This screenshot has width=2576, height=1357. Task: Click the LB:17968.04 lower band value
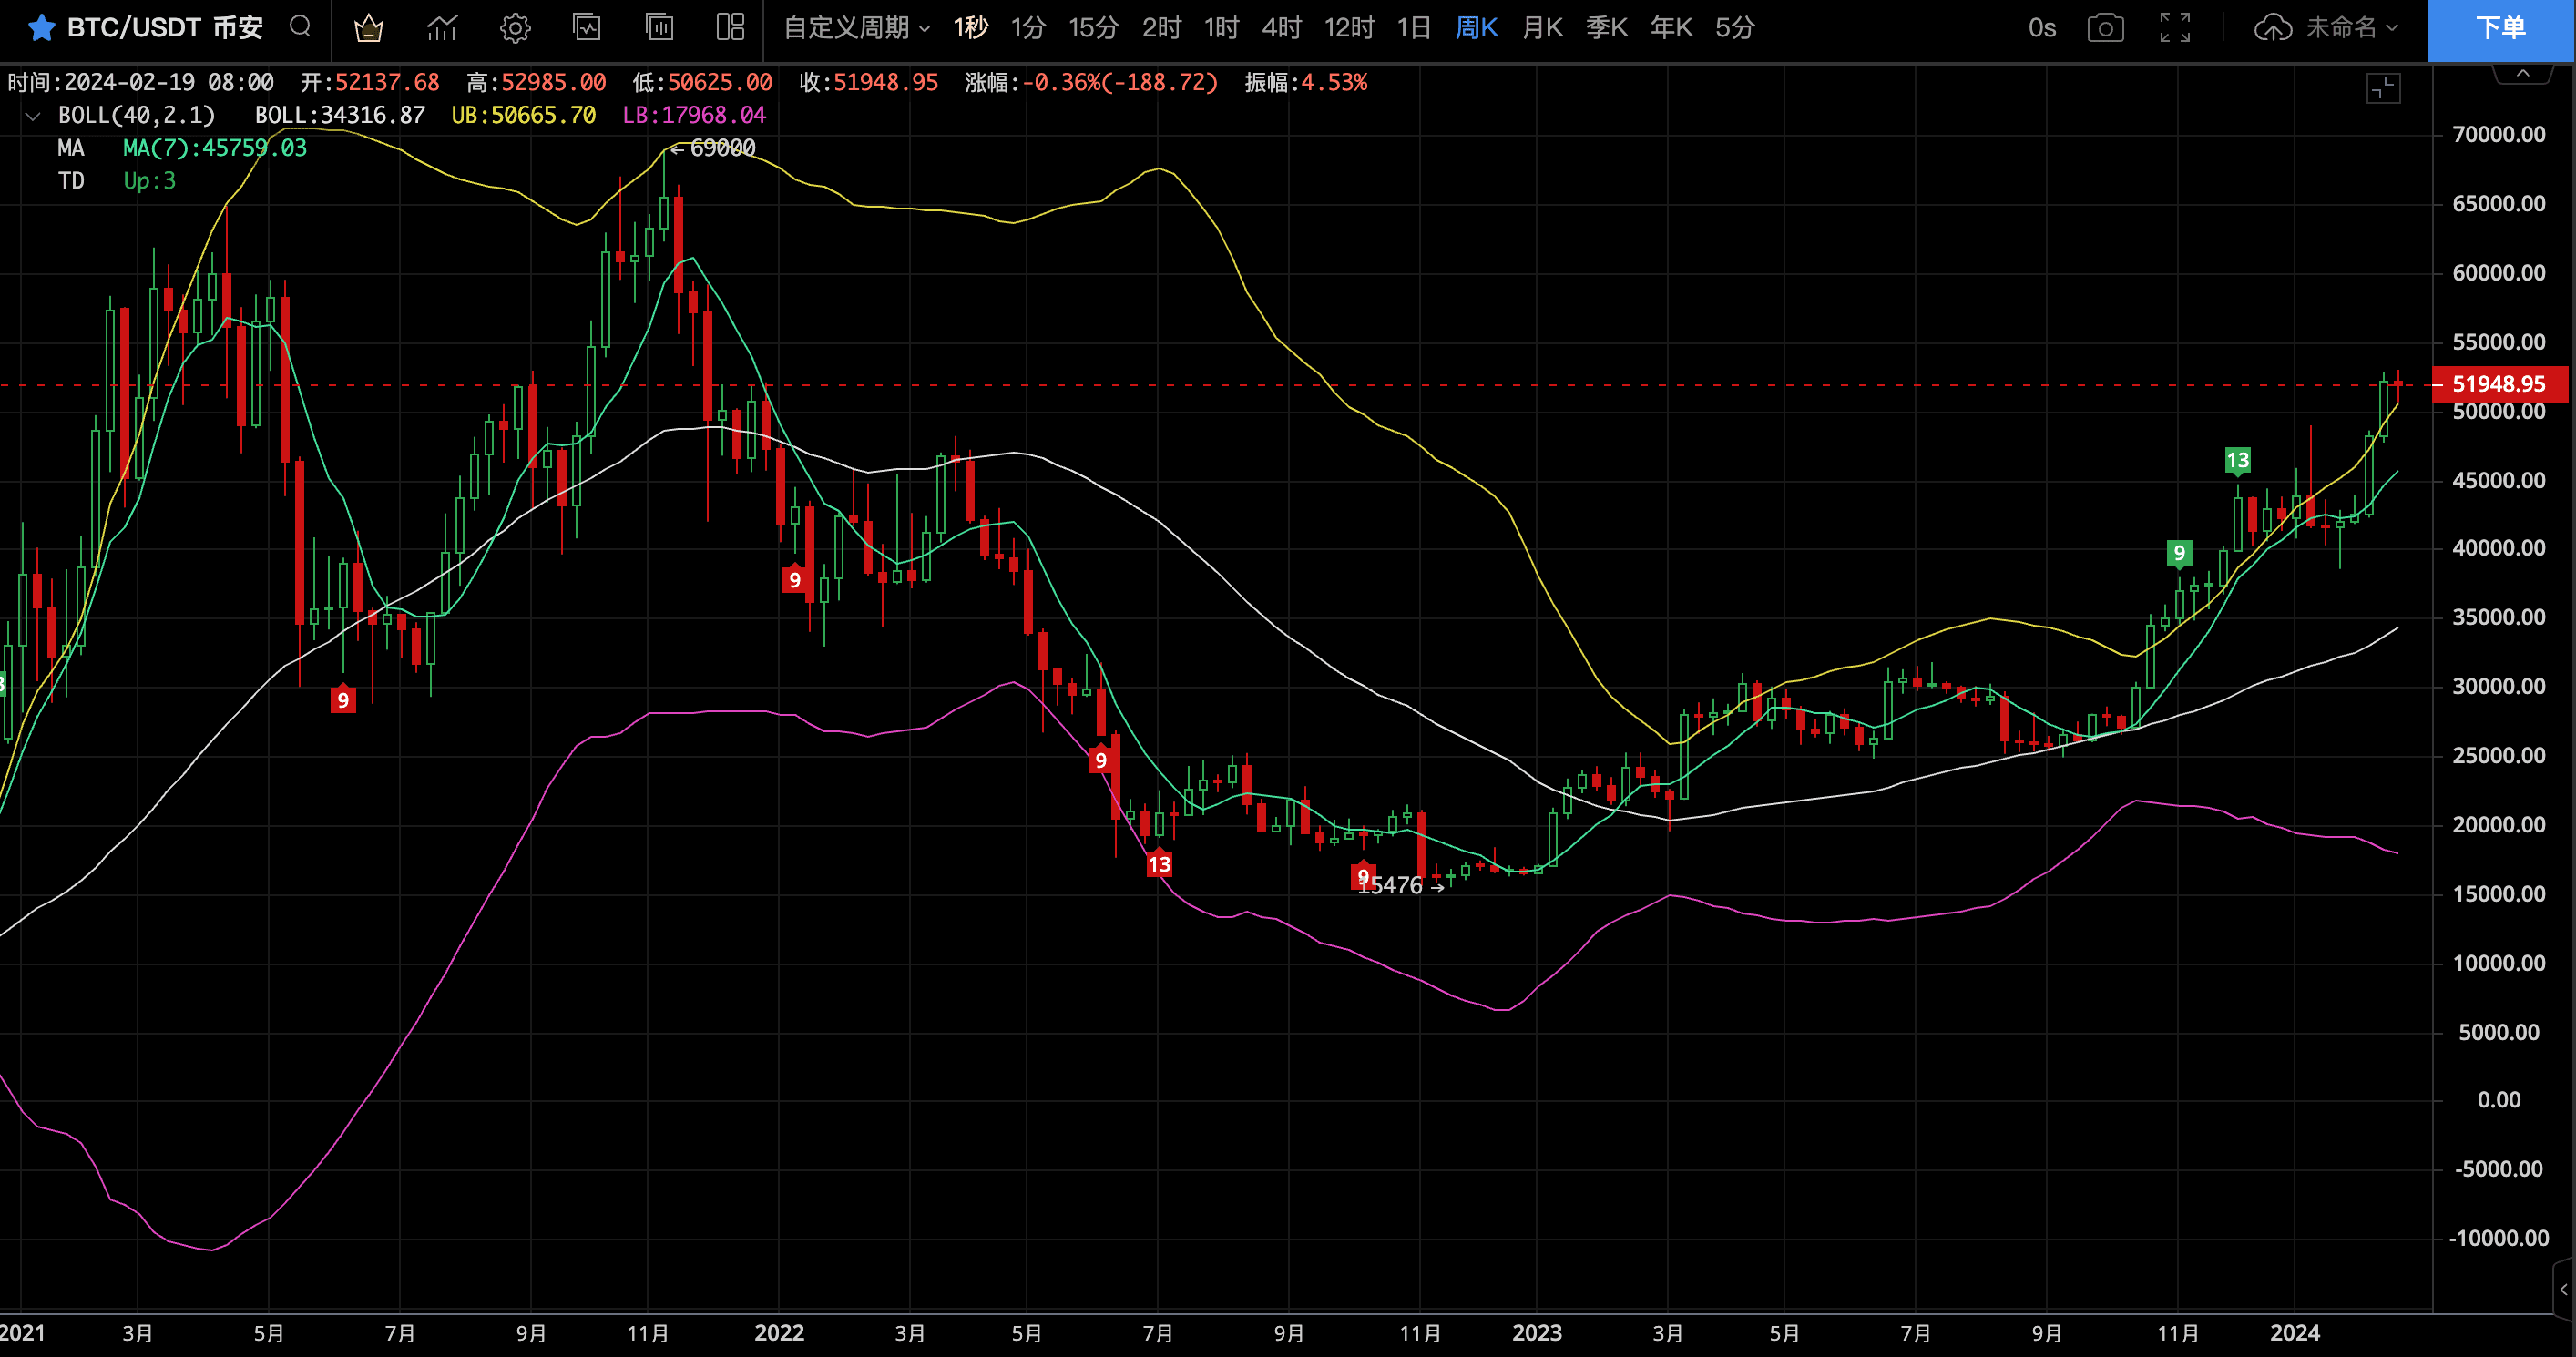695,116
